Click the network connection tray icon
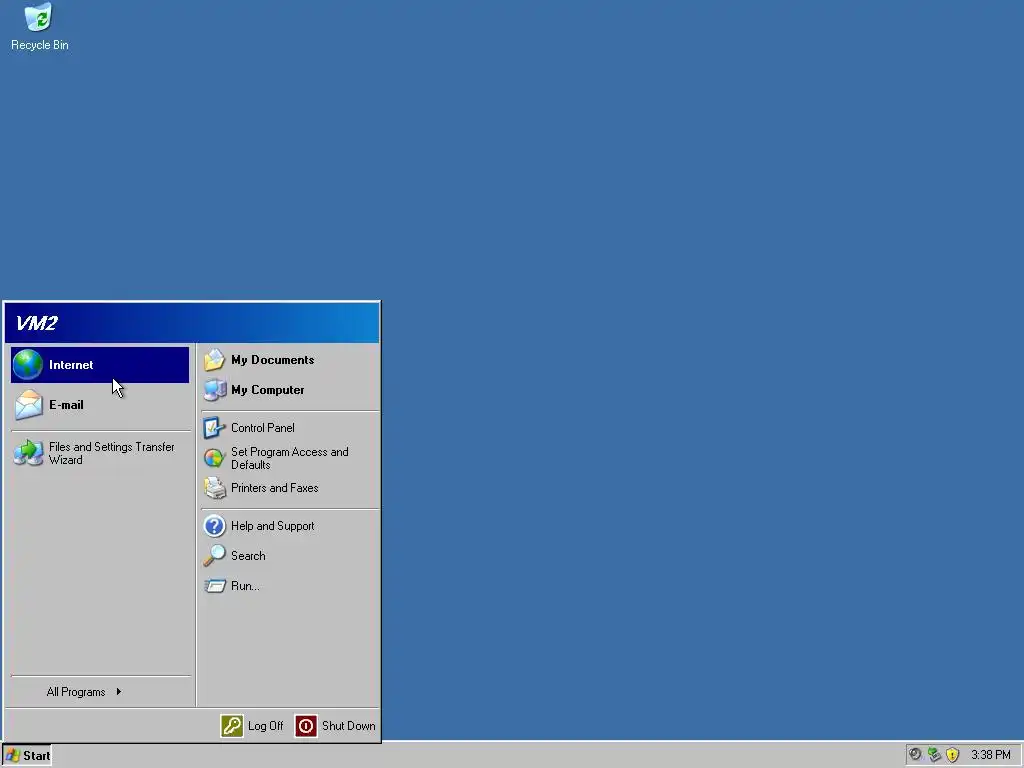The image size is (1024, 768). 934,755
